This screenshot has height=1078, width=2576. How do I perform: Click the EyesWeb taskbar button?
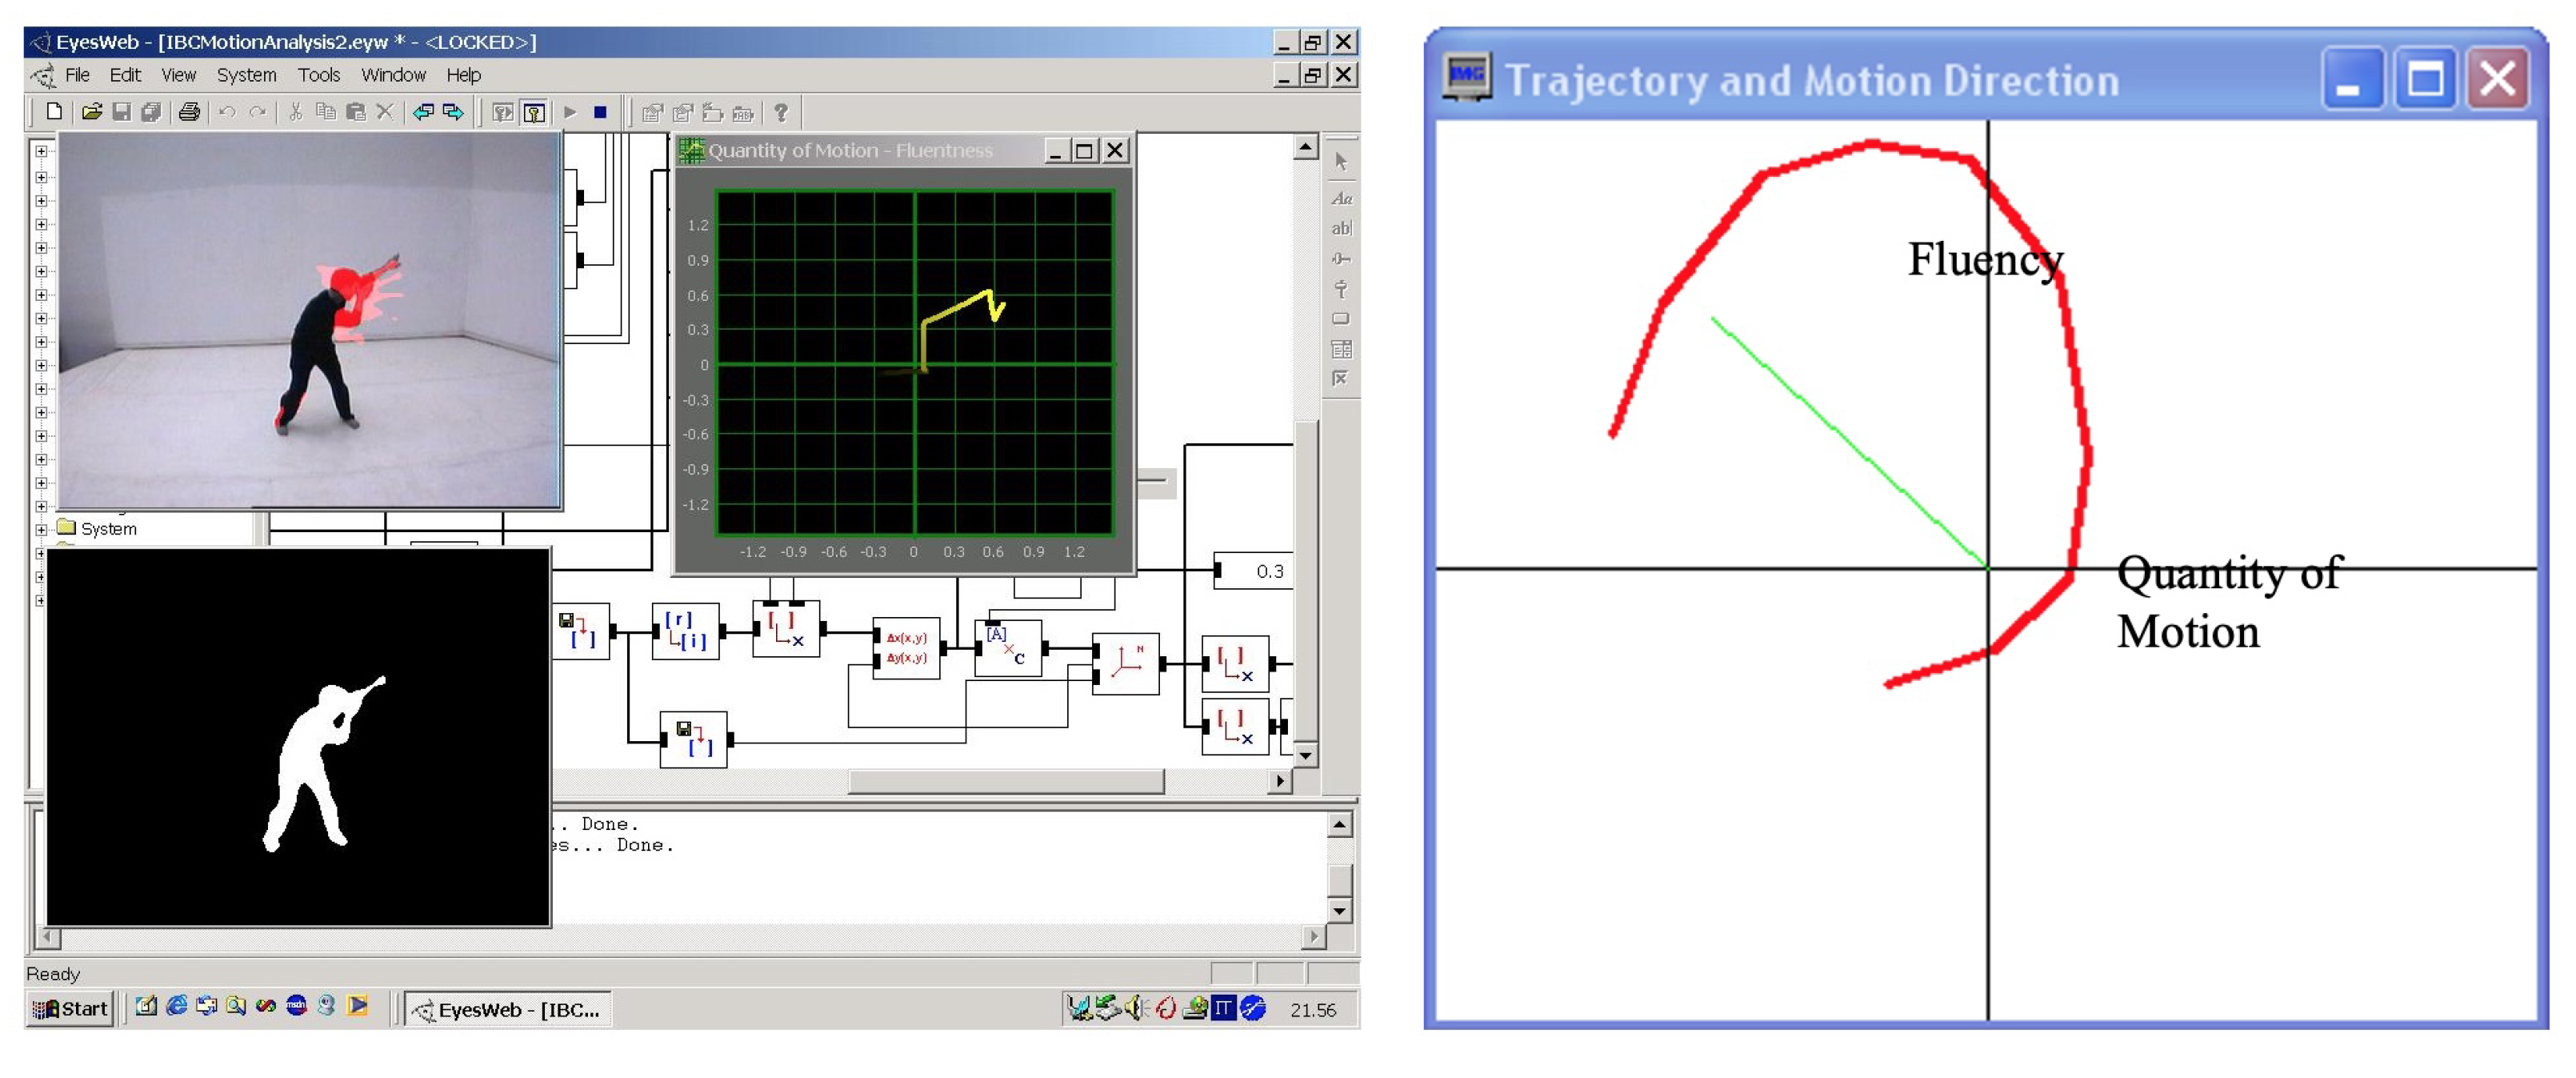click(x=508, y=1009)
